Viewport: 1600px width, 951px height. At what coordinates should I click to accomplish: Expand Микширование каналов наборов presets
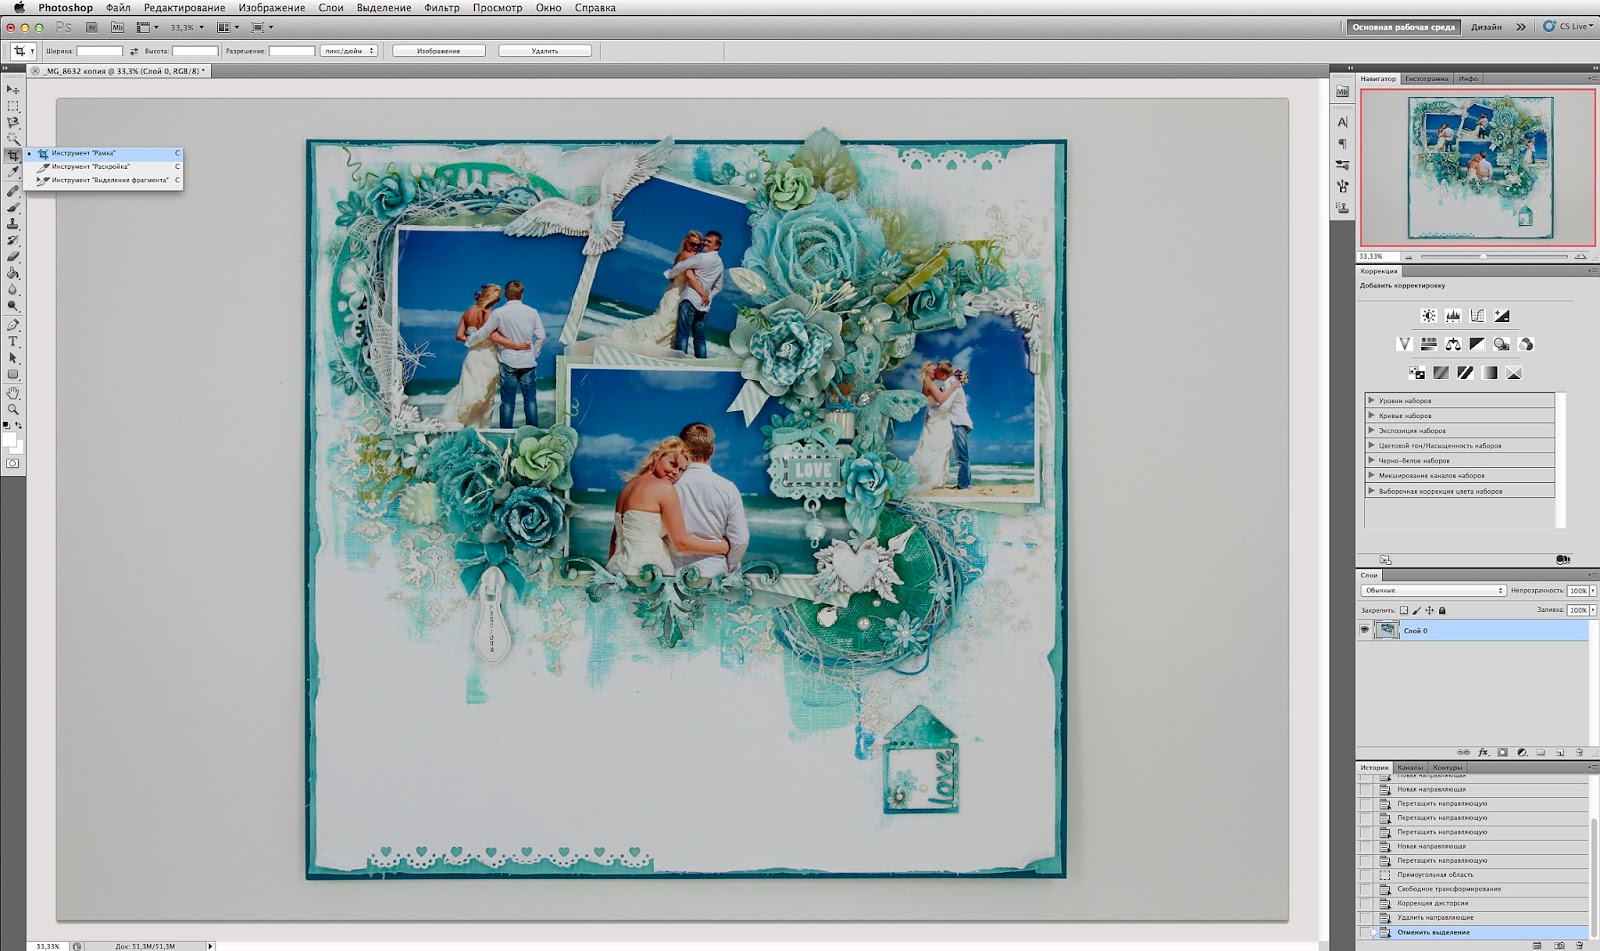point(1371,475)
